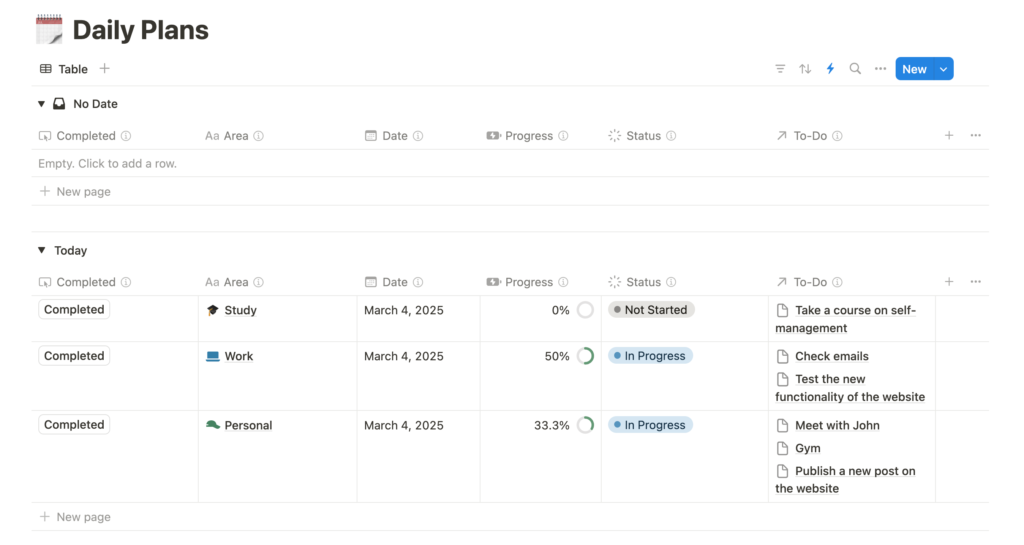Add a property in Today table header
The image size is (1024, 545).
pos(949,282)
